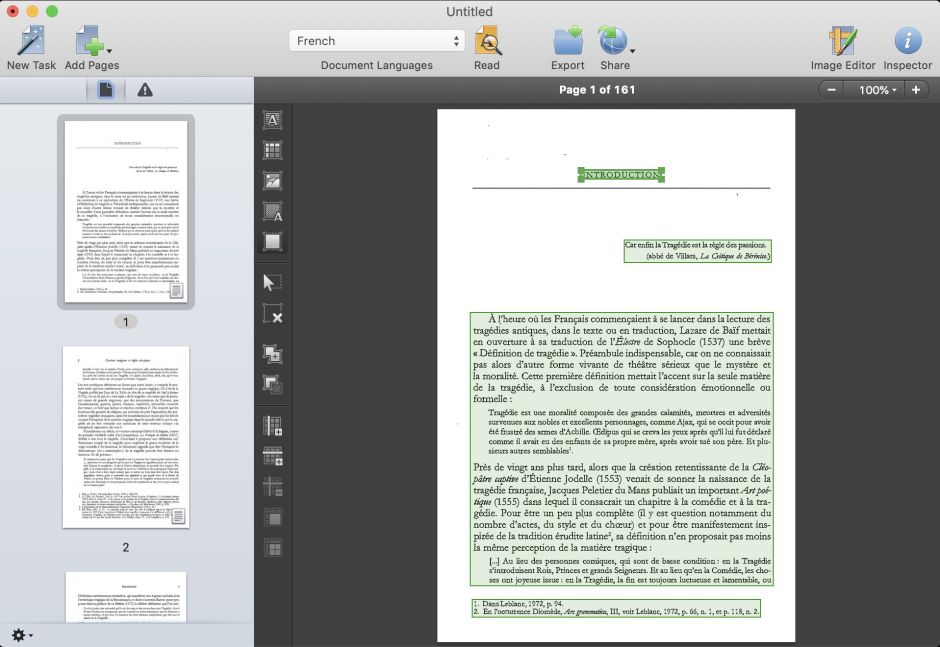
Task: Select the Draw Picture Area tool
Action: 272,181
